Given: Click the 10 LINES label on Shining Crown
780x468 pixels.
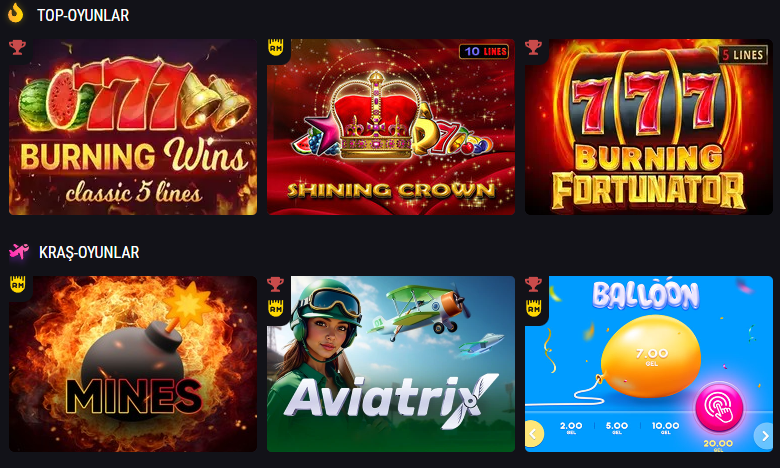Looking at the screenshot, I should (x=484, y=51).
